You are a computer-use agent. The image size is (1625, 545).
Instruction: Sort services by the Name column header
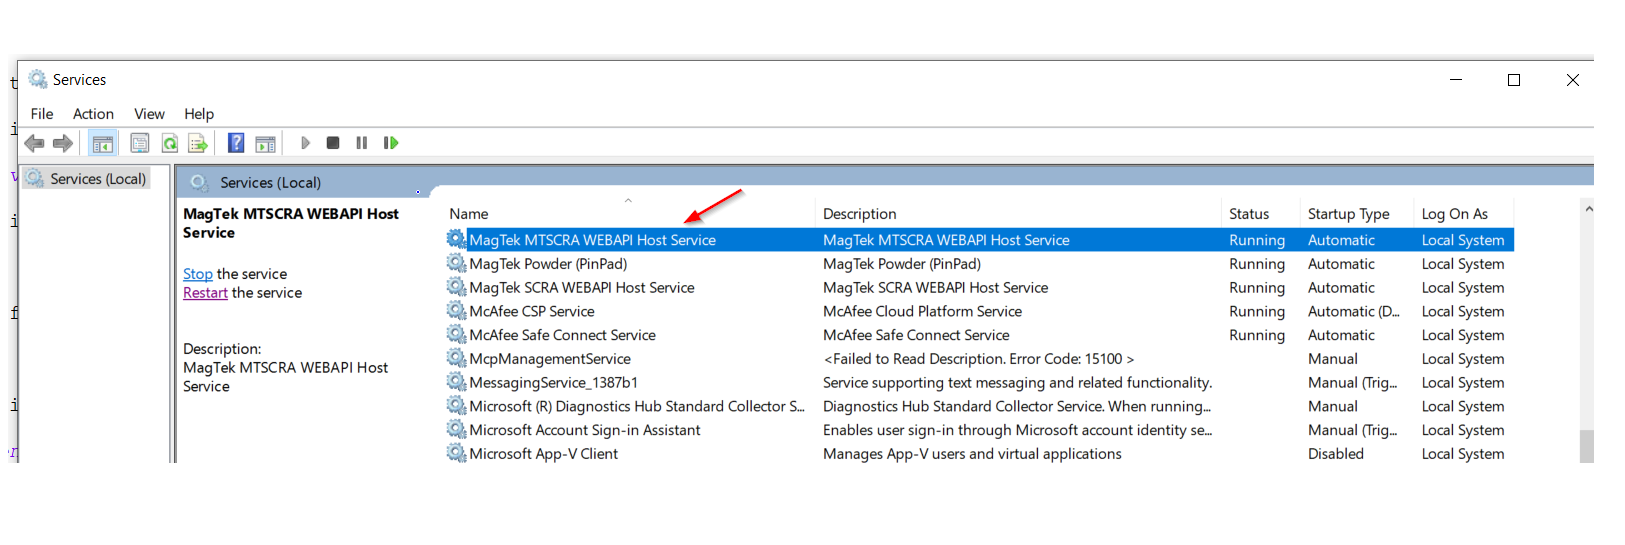coord(469,214)
